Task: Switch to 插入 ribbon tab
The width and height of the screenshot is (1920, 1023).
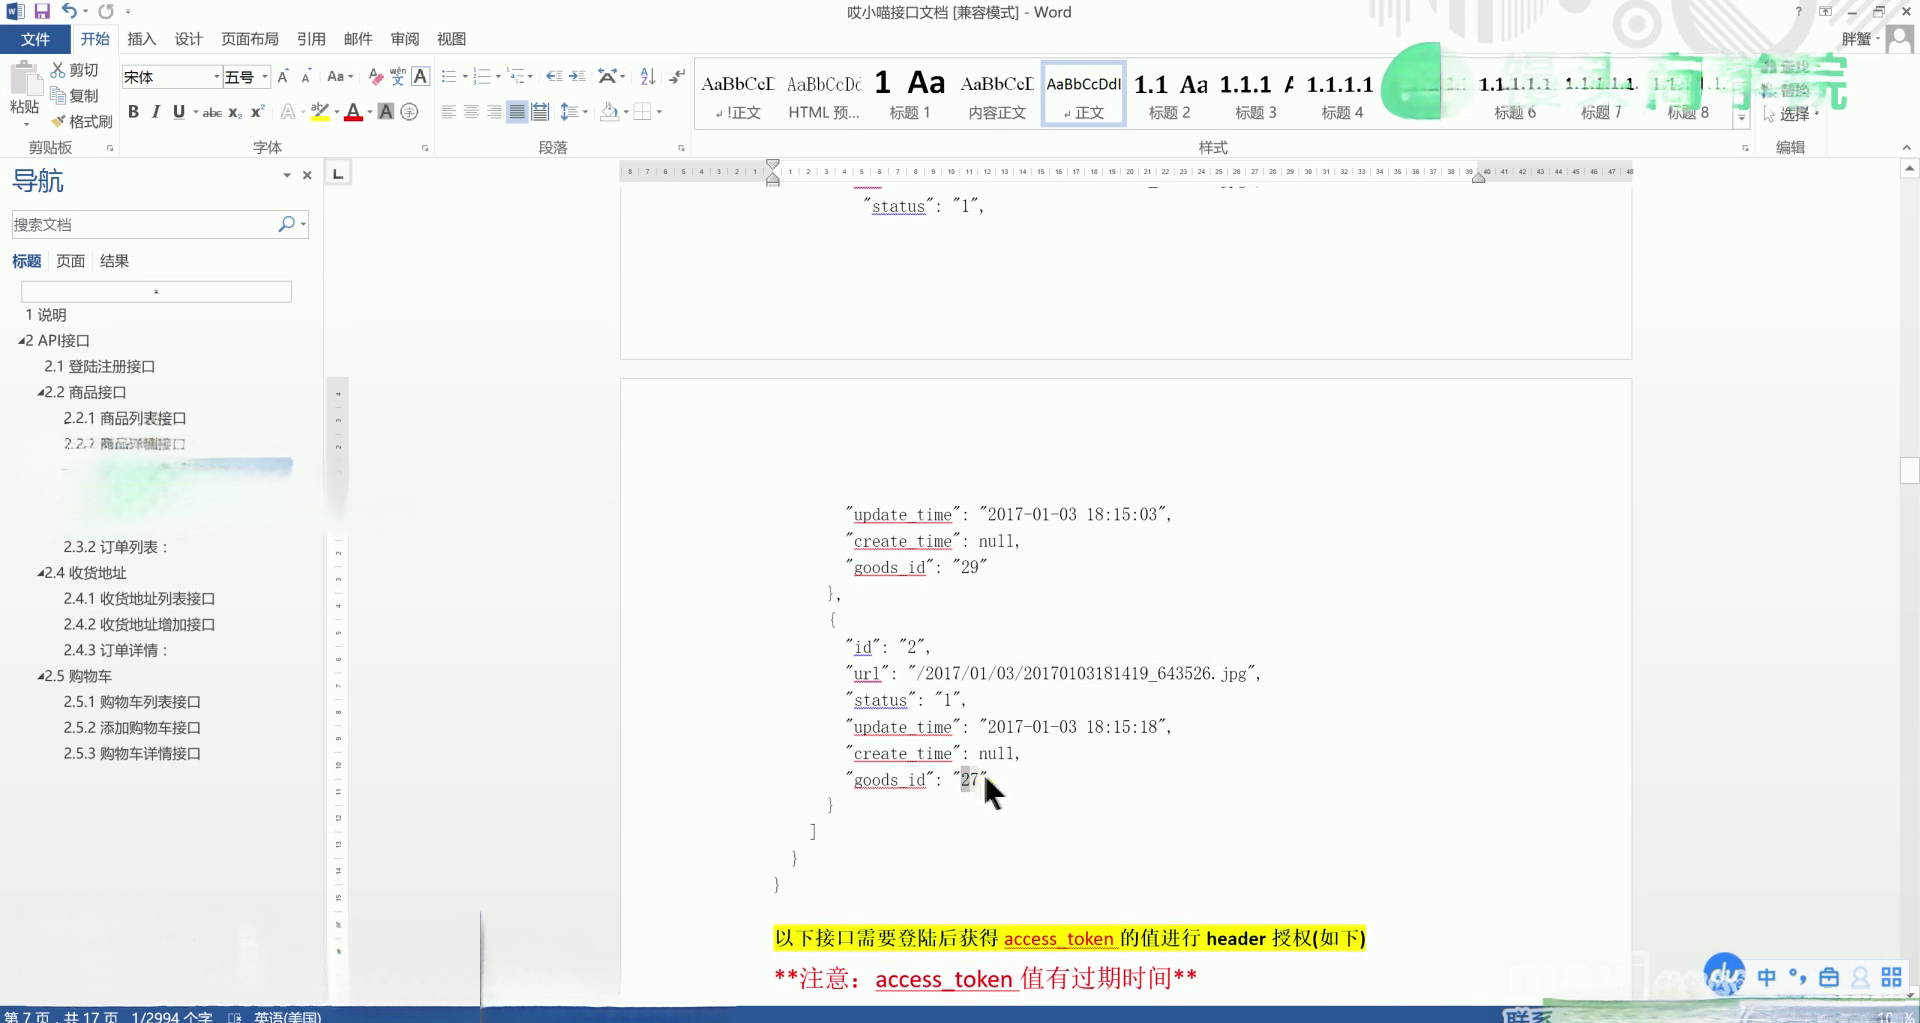Action: pyautogui.click(x=141, y=39)
